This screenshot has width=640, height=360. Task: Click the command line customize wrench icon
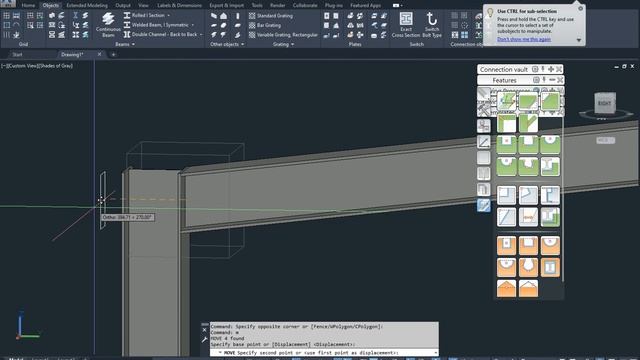[204, 340]
